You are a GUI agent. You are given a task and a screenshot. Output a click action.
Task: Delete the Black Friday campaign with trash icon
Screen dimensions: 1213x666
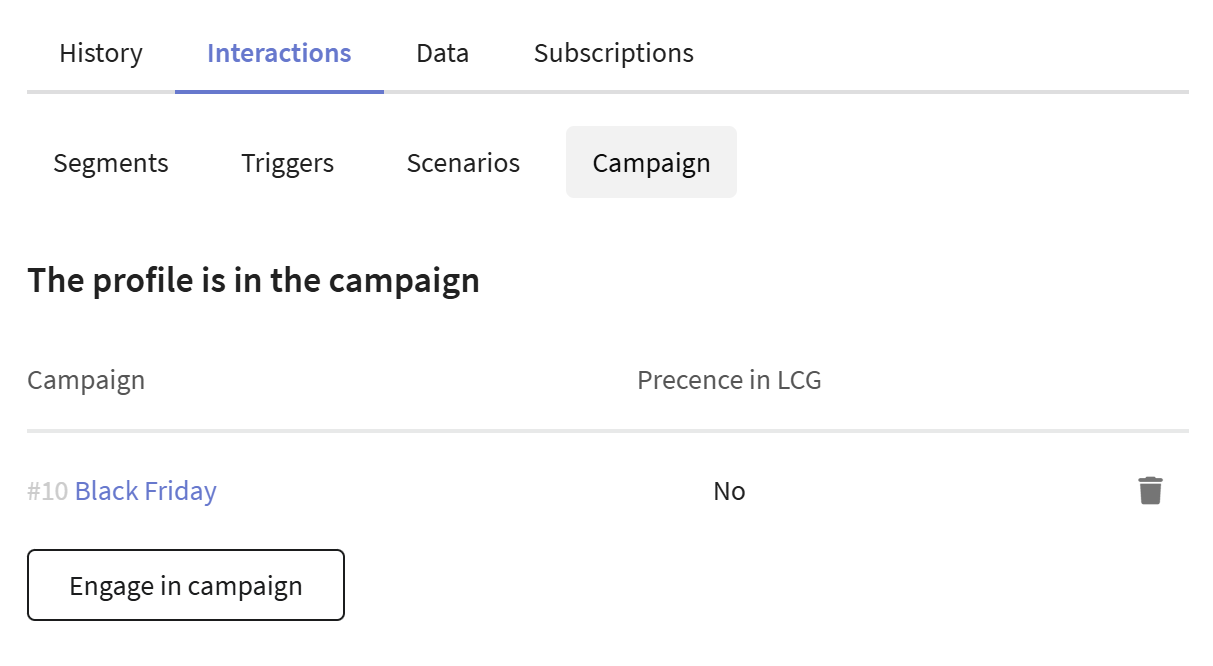[1150, 491]
